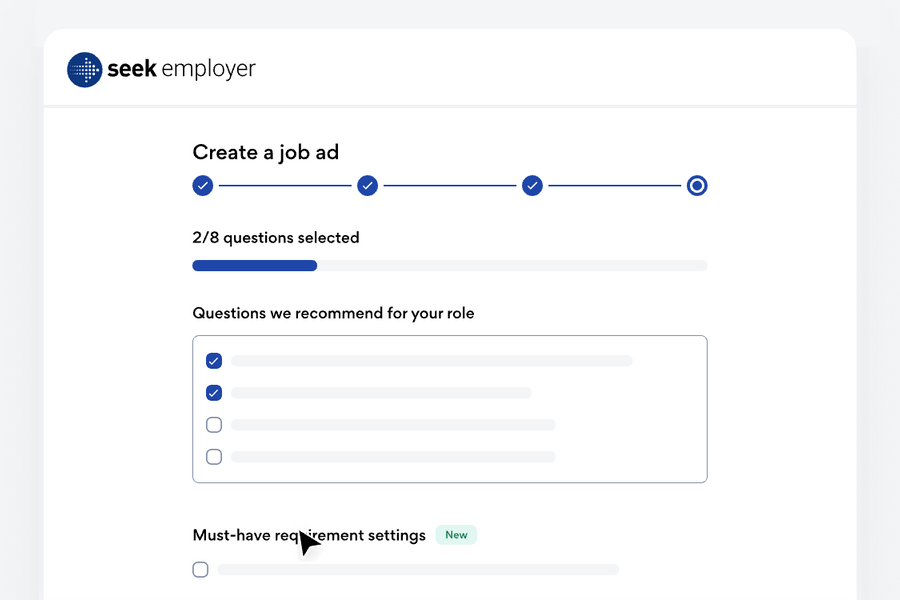Viewport: 900px width, 600px height.
Task: Check the must-have requirement settings checkbox
Action: tap(201, 570)
